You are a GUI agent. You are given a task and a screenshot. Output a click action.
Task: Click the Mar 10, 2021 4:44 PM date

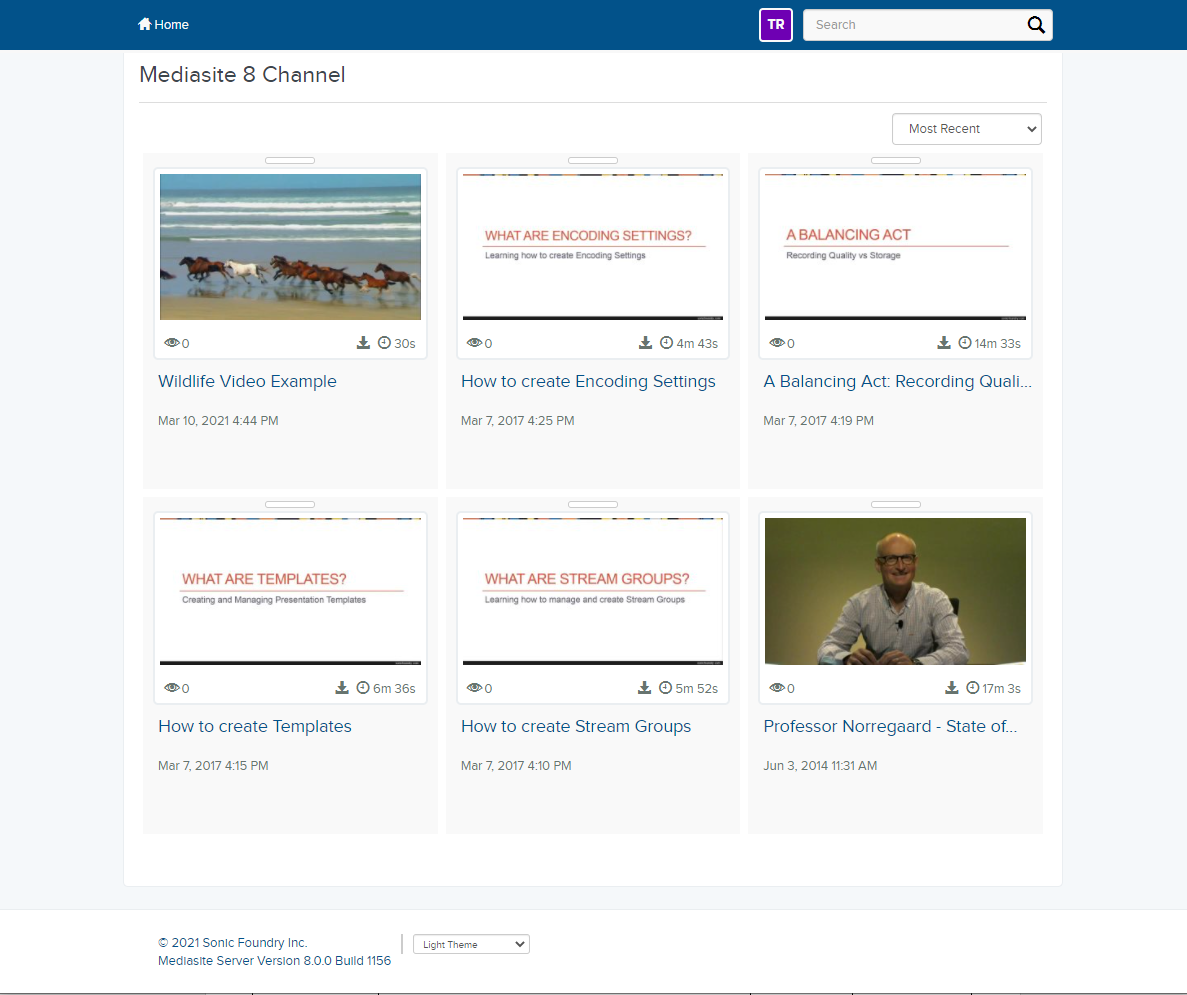pyautogui.click(x=218, y=420)
